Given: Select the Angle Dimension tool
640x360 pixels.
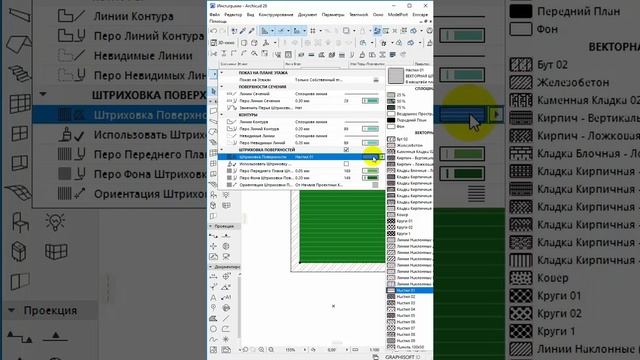Looking at the screenshot, I should [x=226, y=287].
